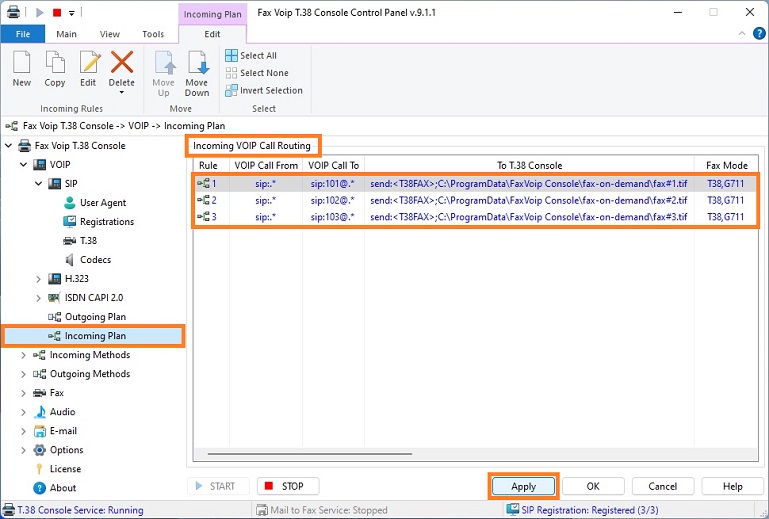Click the Cancel button
769x519 pixels.
tap(663, 486)
